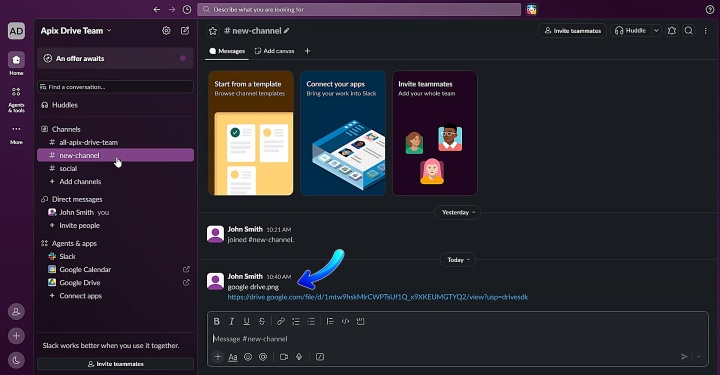Open attachments plus button in composer
The height and width of the screenshot is (375, 720).
[218, 357]
